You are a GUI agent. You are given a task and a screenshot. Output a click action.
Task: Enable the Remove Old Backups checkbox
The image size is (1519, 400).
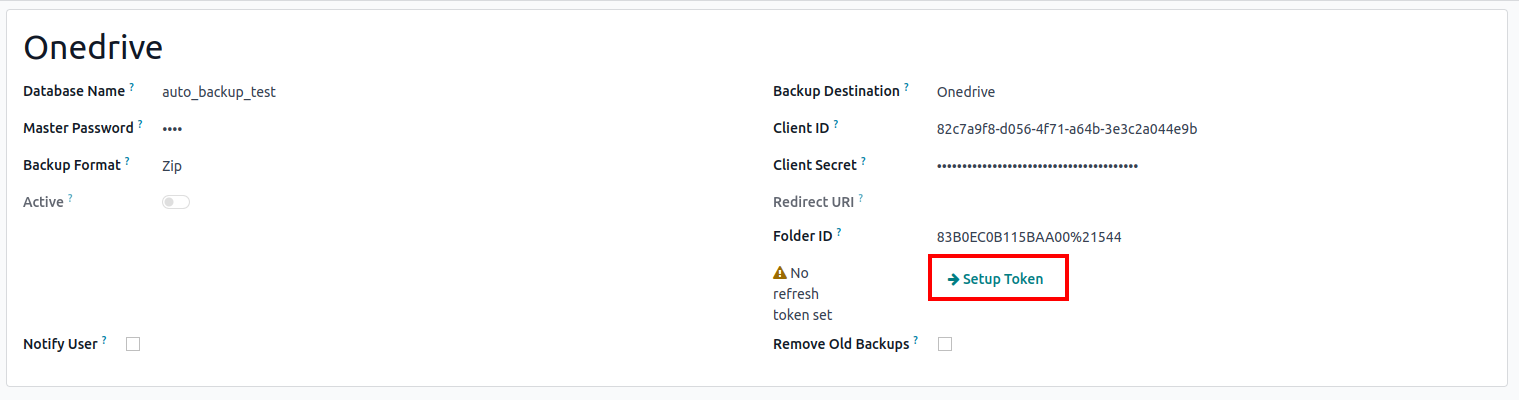(945, 344)
